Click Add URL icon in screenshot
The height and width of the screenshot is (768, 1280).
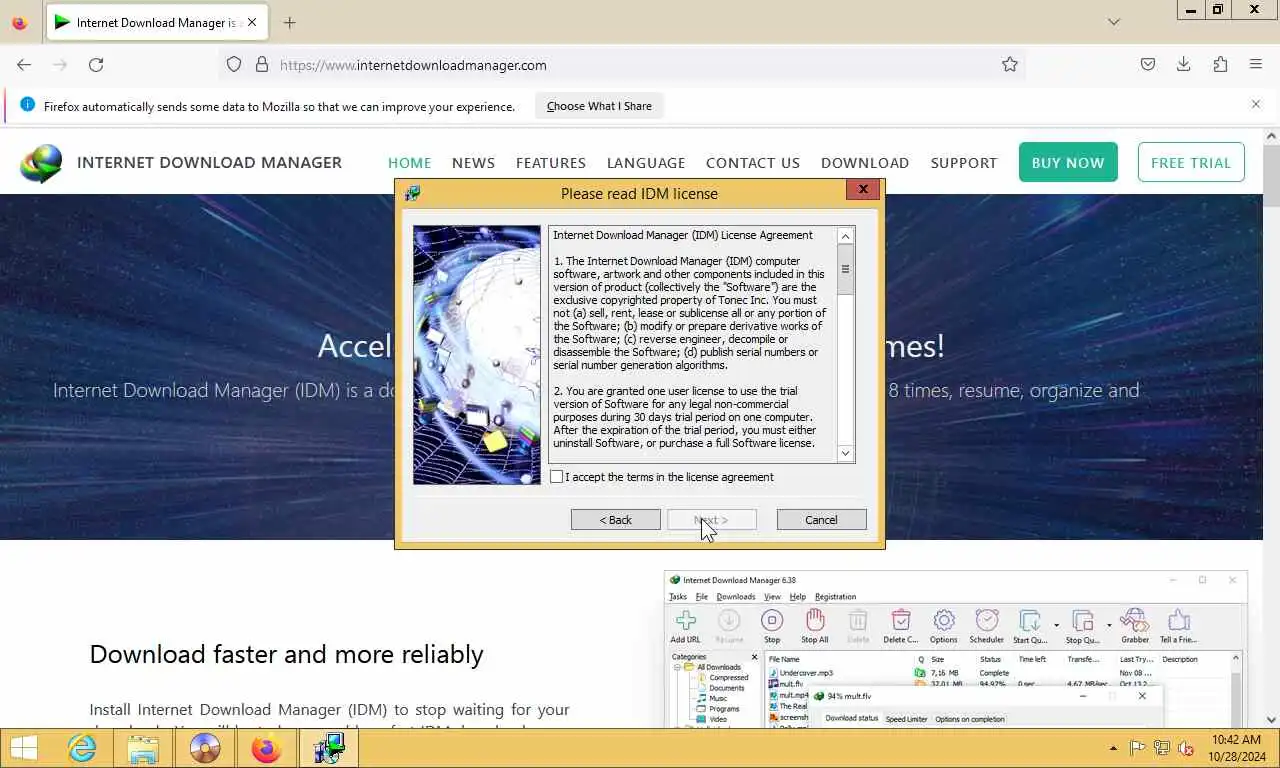(685, 627)
